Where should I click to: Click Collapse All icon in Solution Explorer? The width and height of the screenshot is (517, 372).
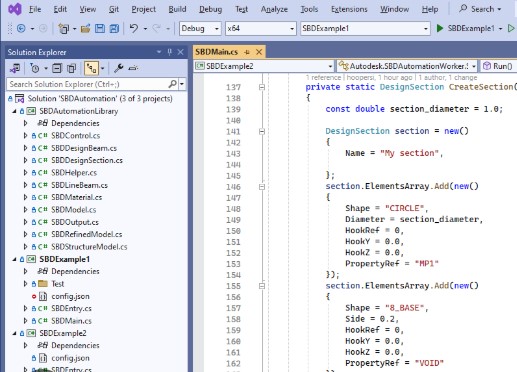click(x=57, y=69)
